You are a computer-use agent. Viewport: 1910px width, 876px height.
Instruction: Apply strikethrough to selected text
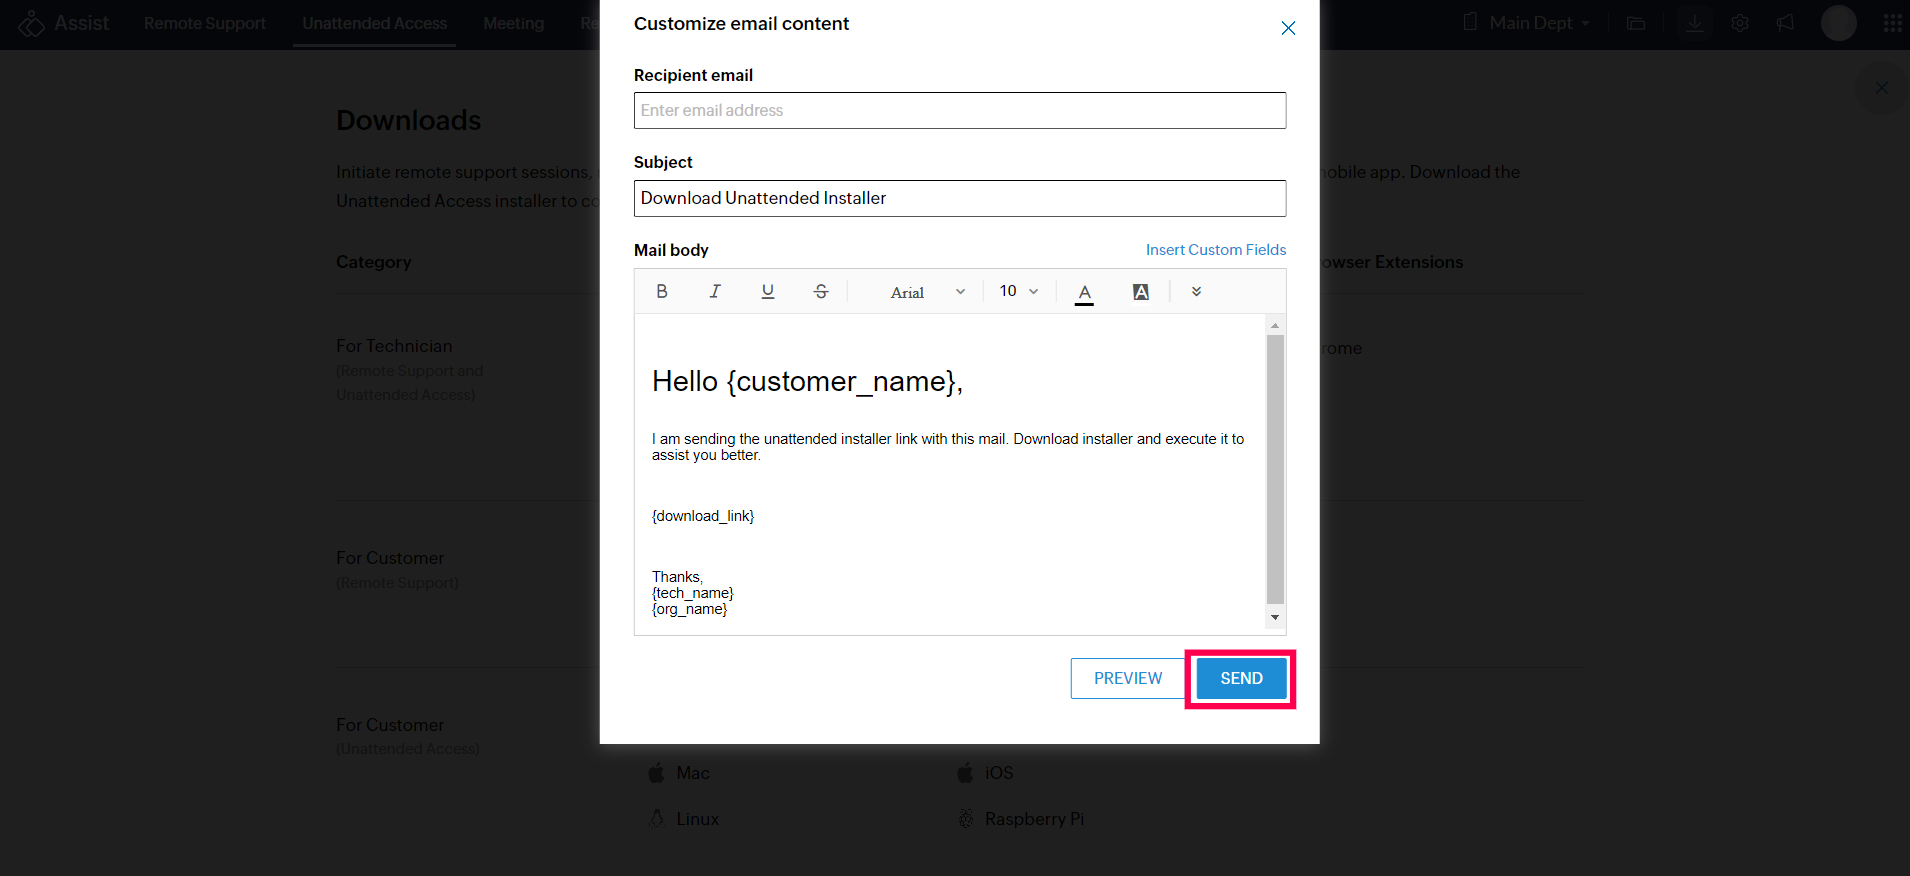[x=820, y=291]
